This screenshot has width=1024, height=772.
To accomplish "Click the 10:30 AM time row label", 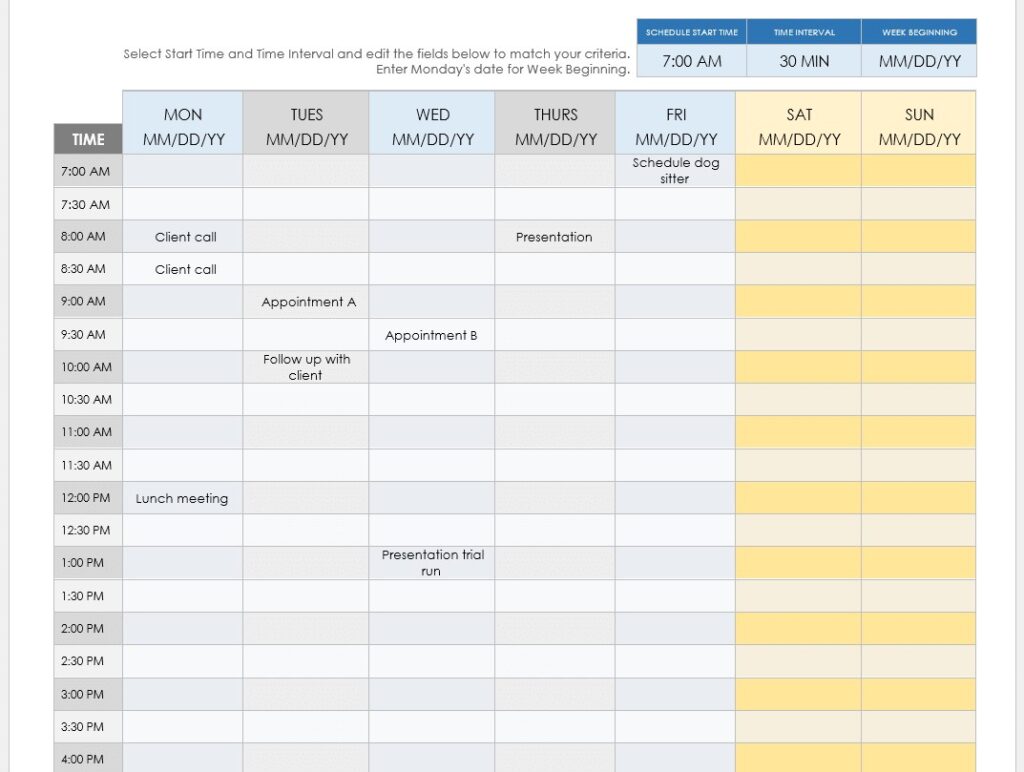I will point(88,400).
